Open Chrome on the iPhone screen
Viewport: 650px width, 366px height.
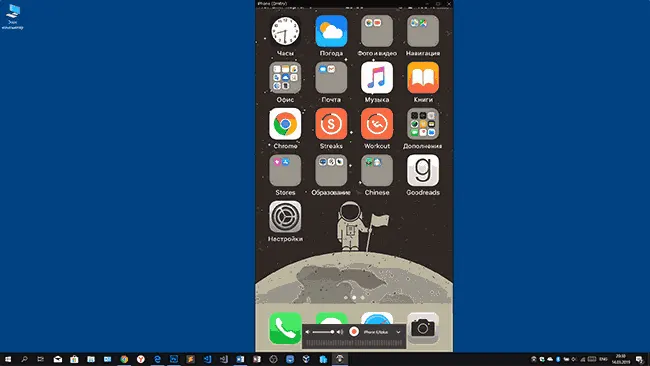coord(285,124)
